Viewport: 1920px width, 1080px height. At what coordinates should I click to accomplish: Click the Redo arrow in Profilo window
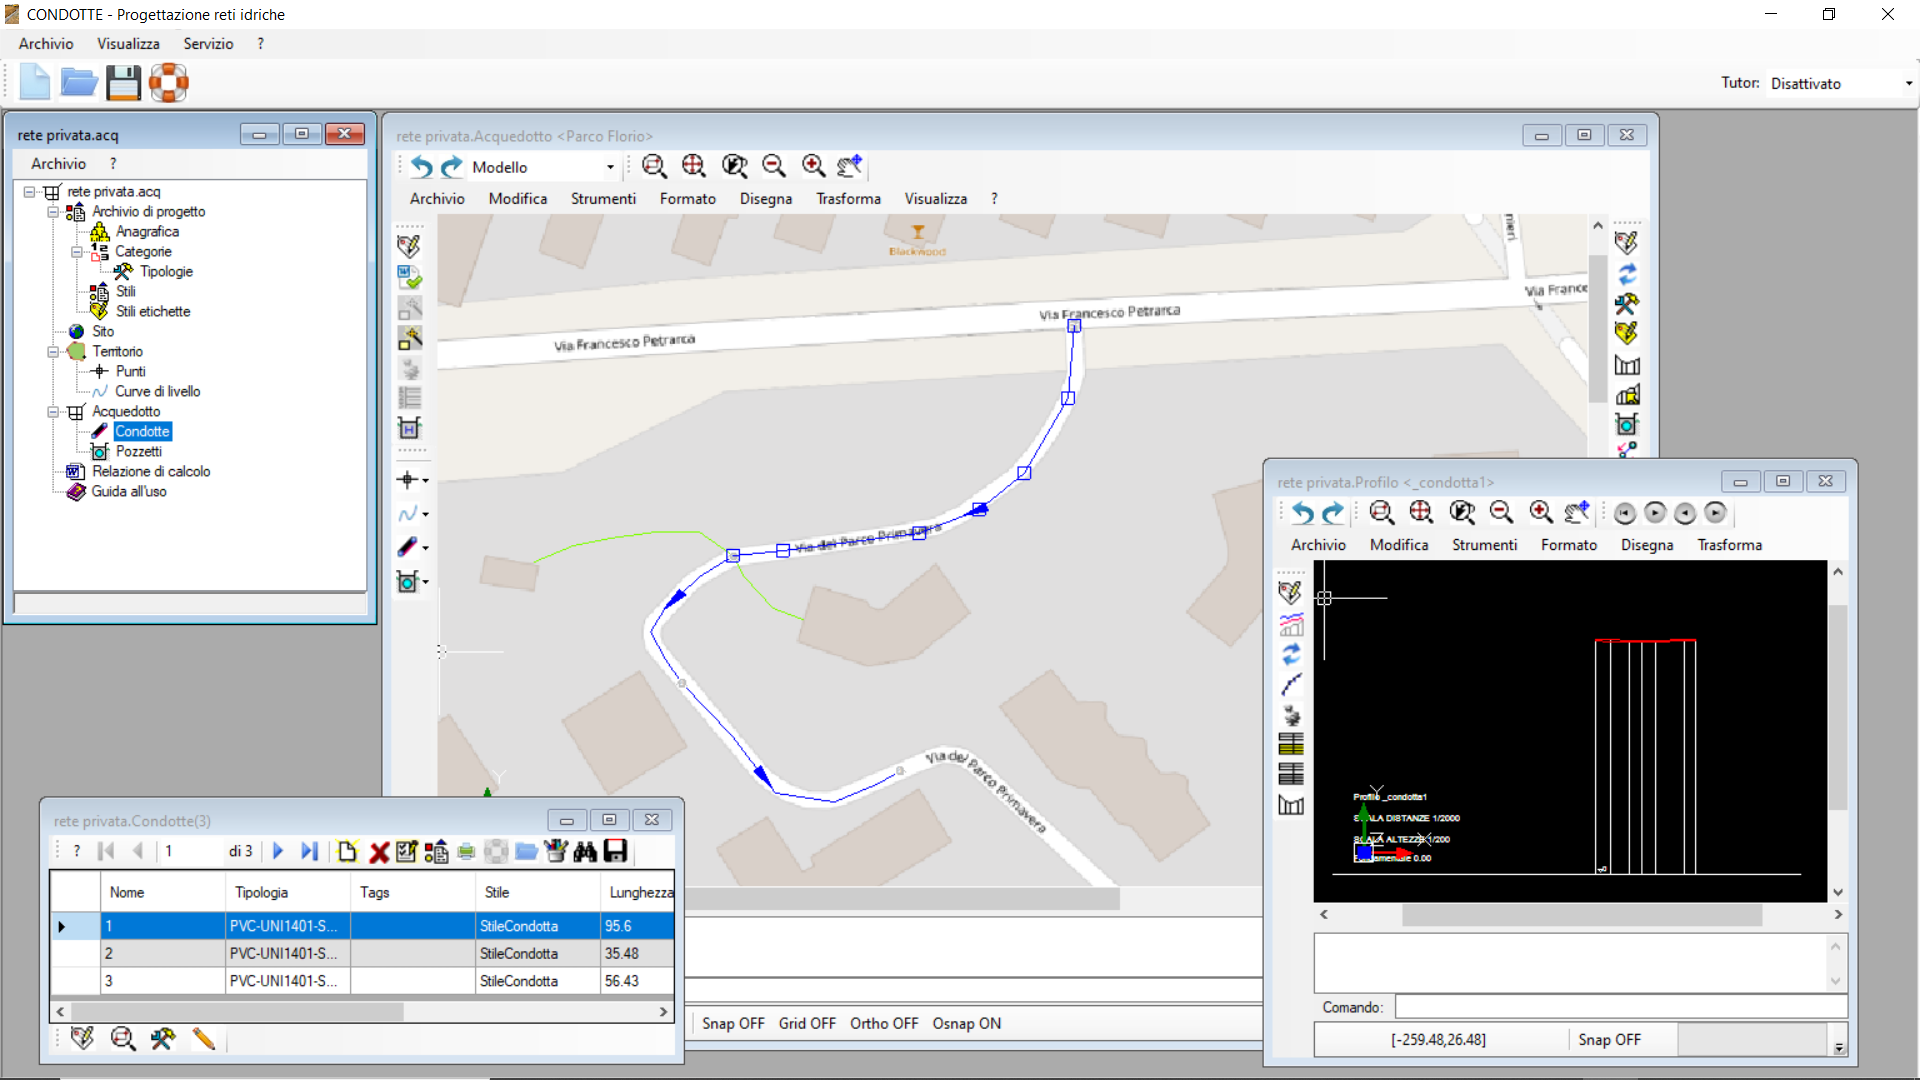(1333, 513)
